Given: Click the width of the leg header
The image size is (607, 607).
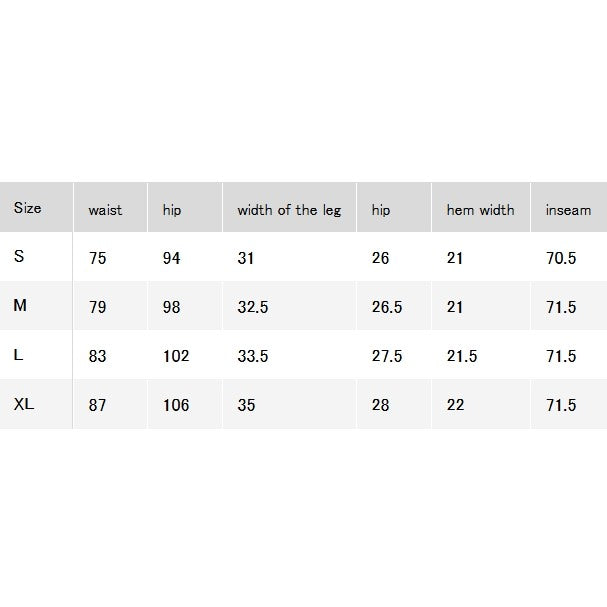Looking at the screenshot, I should [x=289, y=210].
